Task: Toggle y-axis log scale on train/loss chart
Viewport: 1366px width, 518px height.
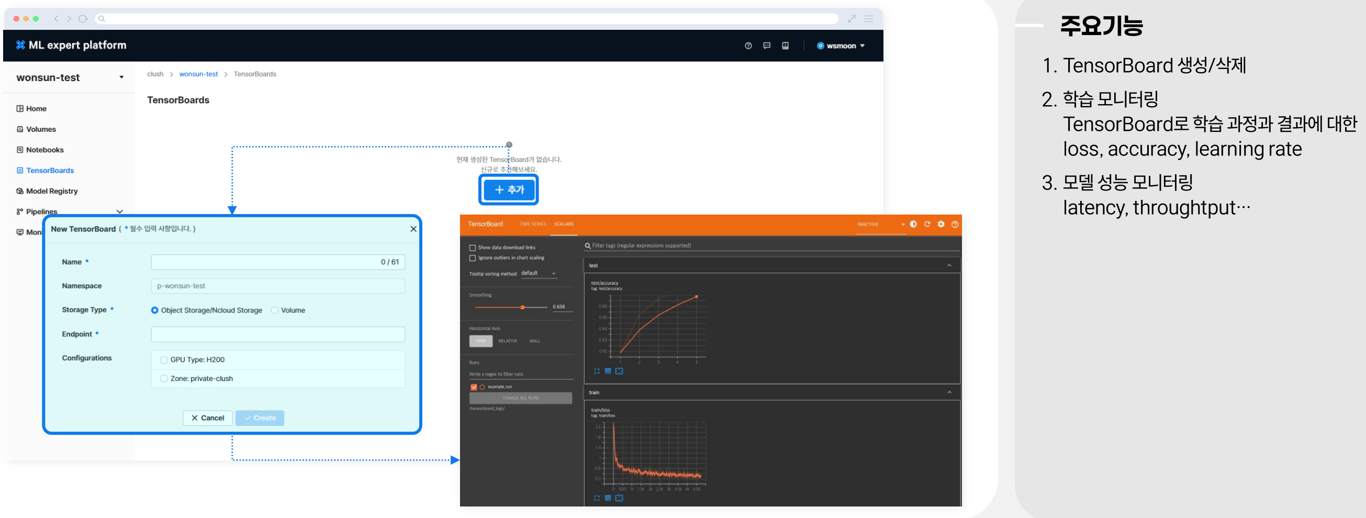Action: point(608,498)
